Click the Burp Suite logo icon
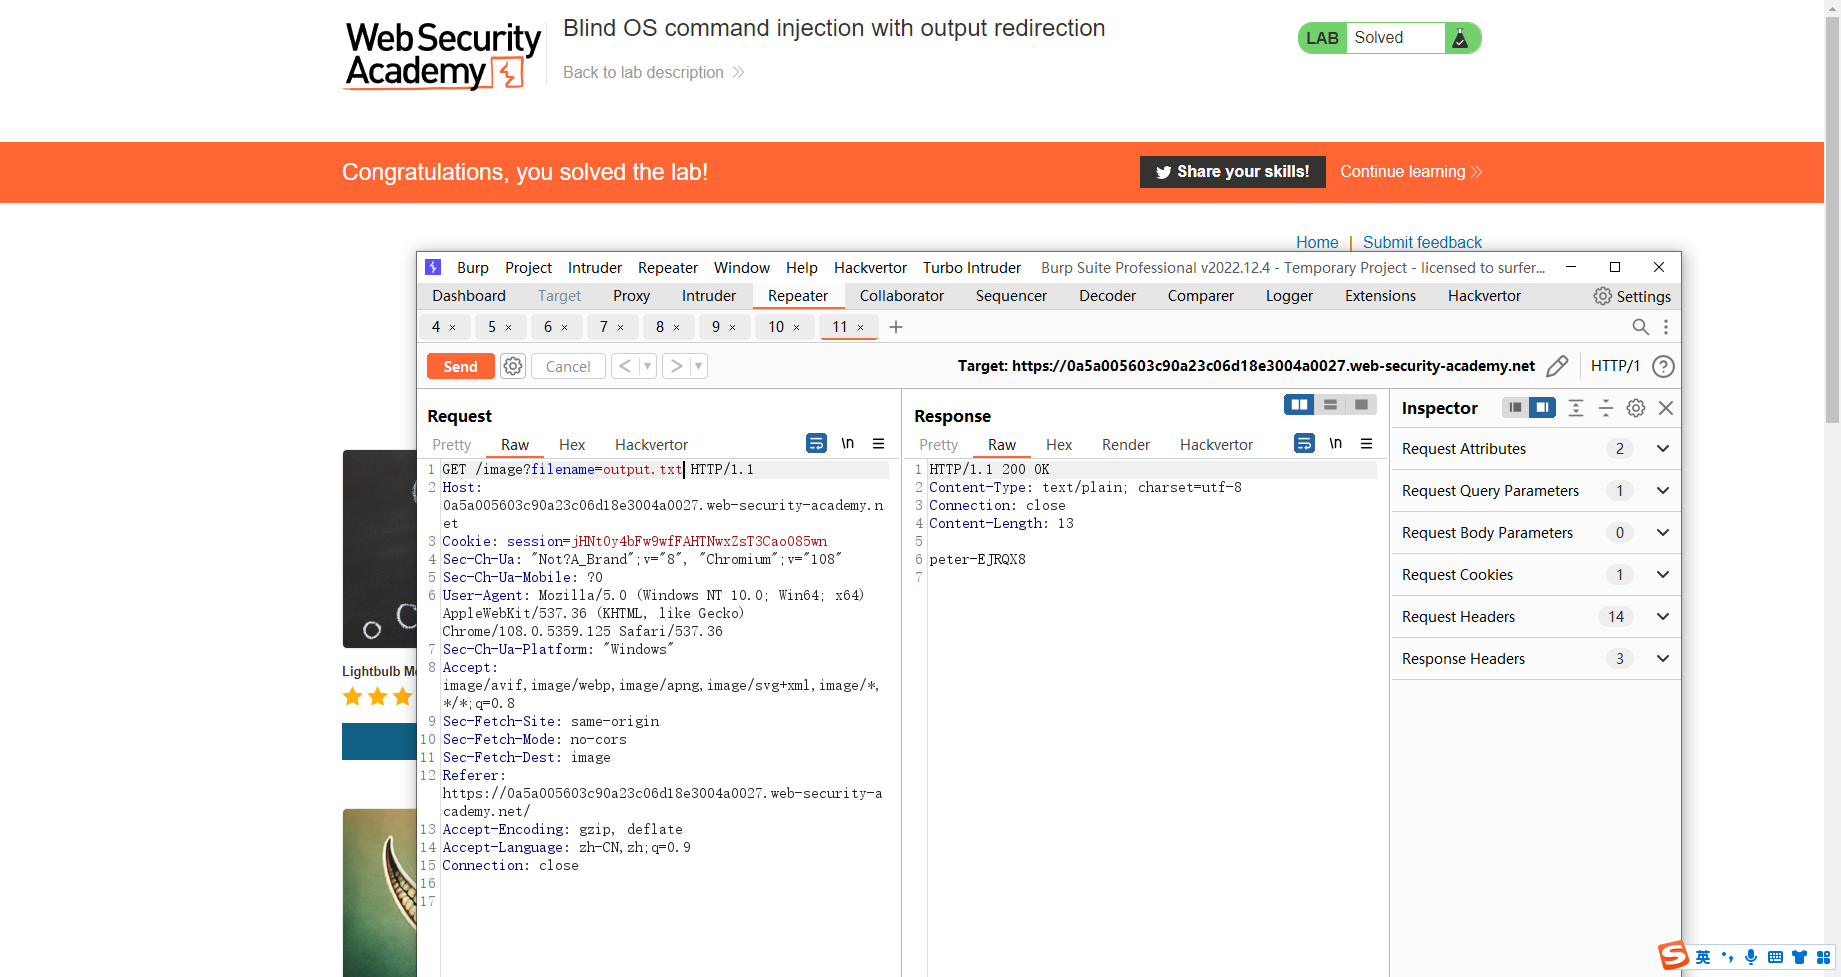 (x=433, y=267)
